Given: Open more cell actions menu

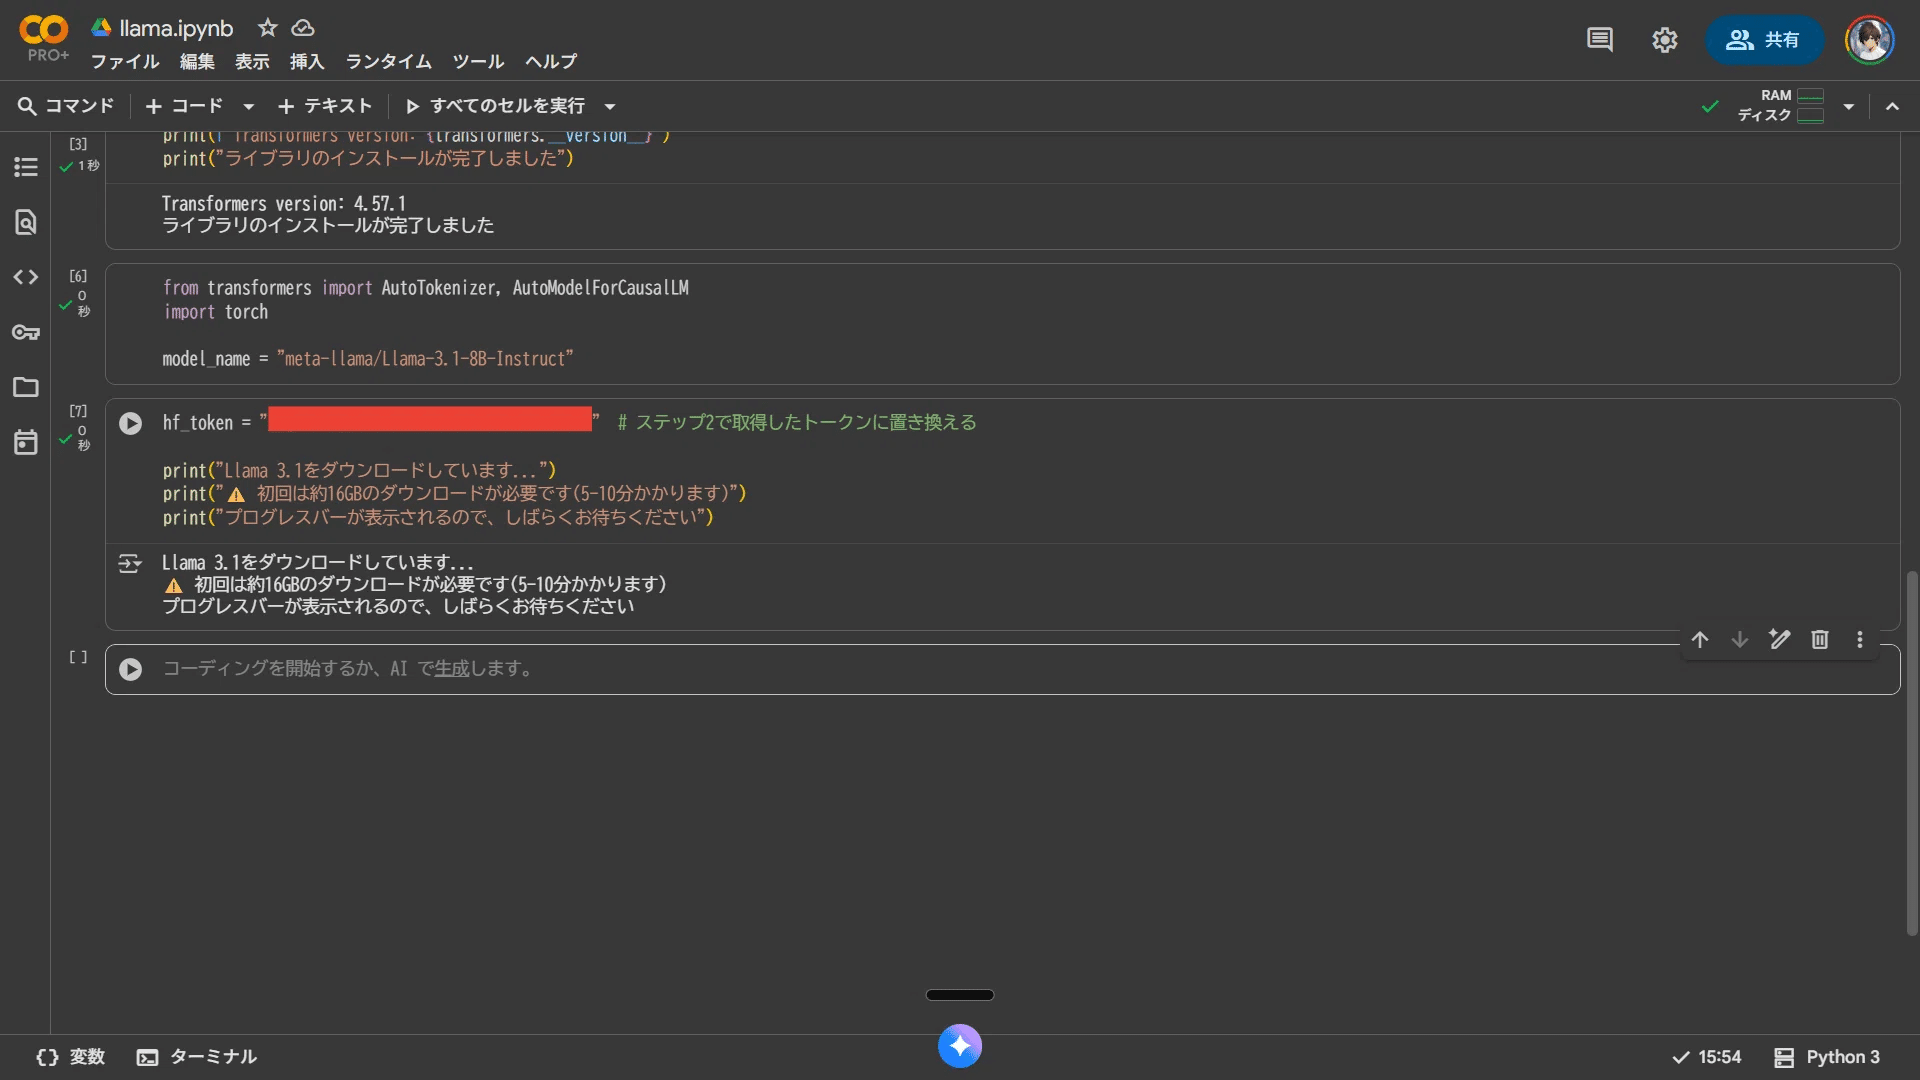Looking at the screenshot, I should tap(1860, 640).
